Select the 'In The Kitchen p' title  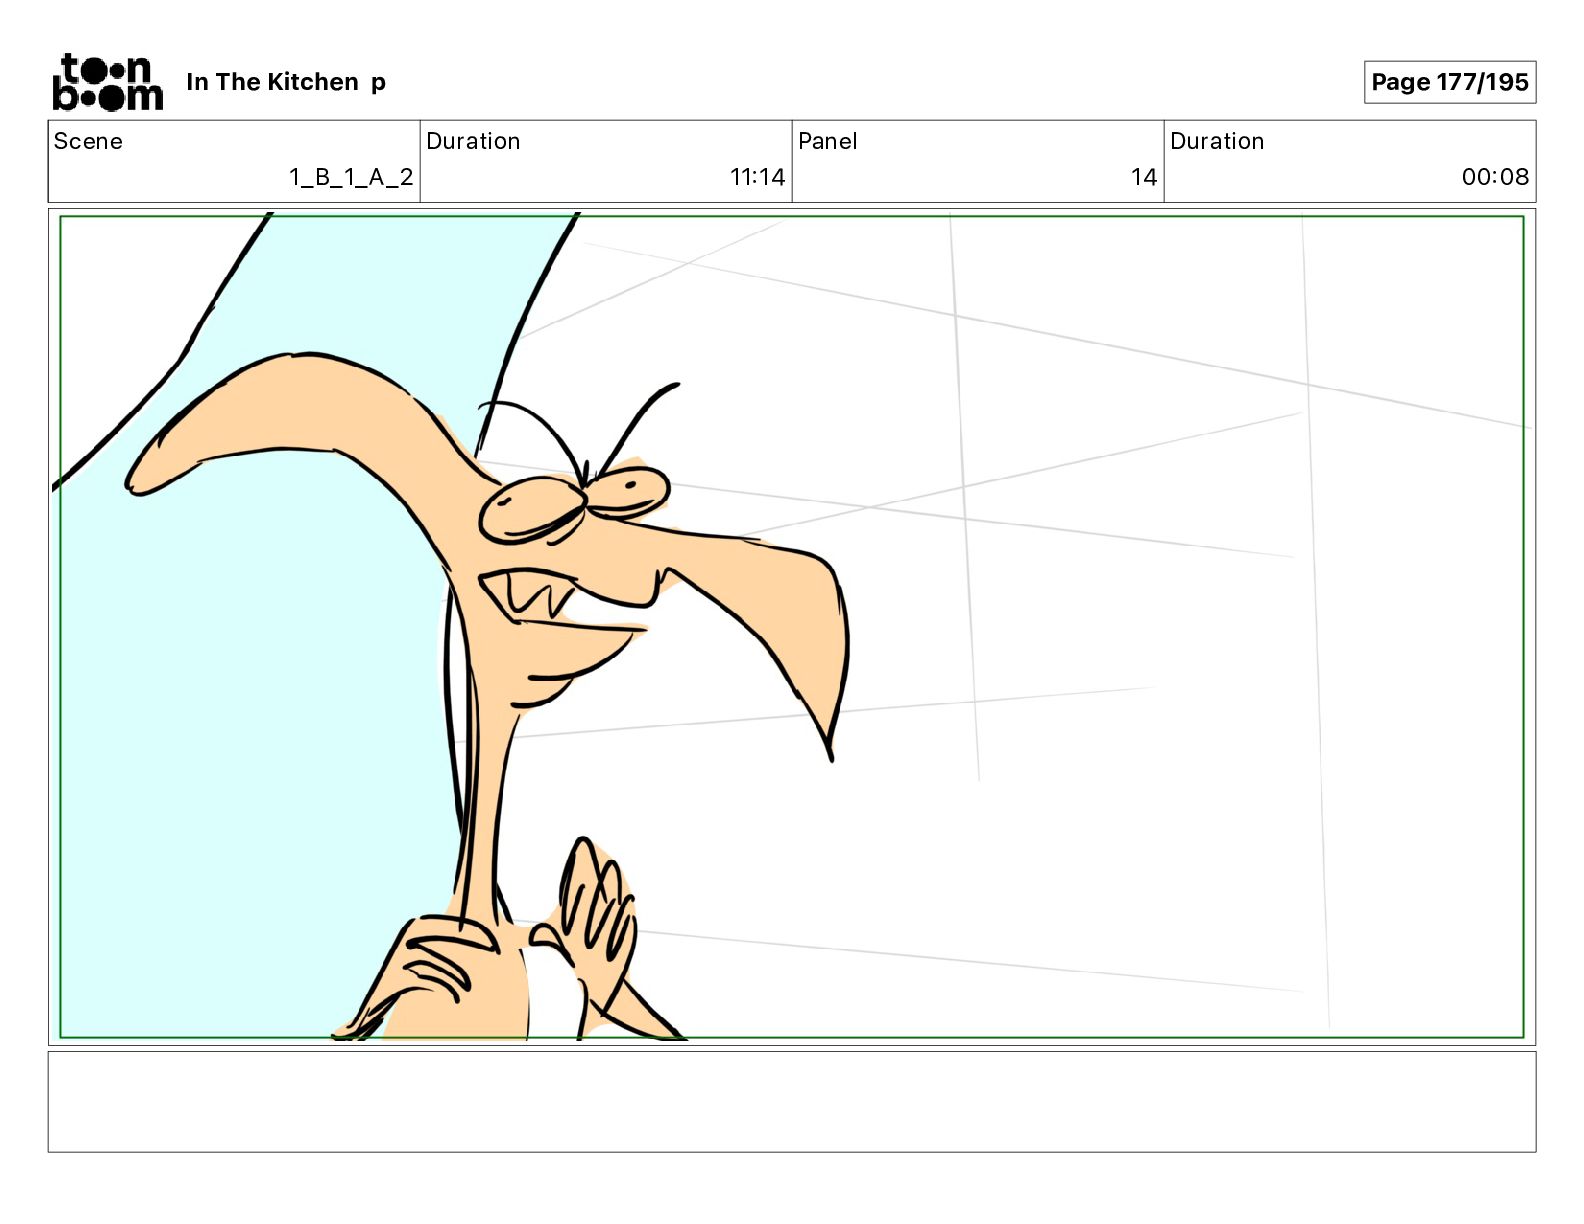pos(286,82)
